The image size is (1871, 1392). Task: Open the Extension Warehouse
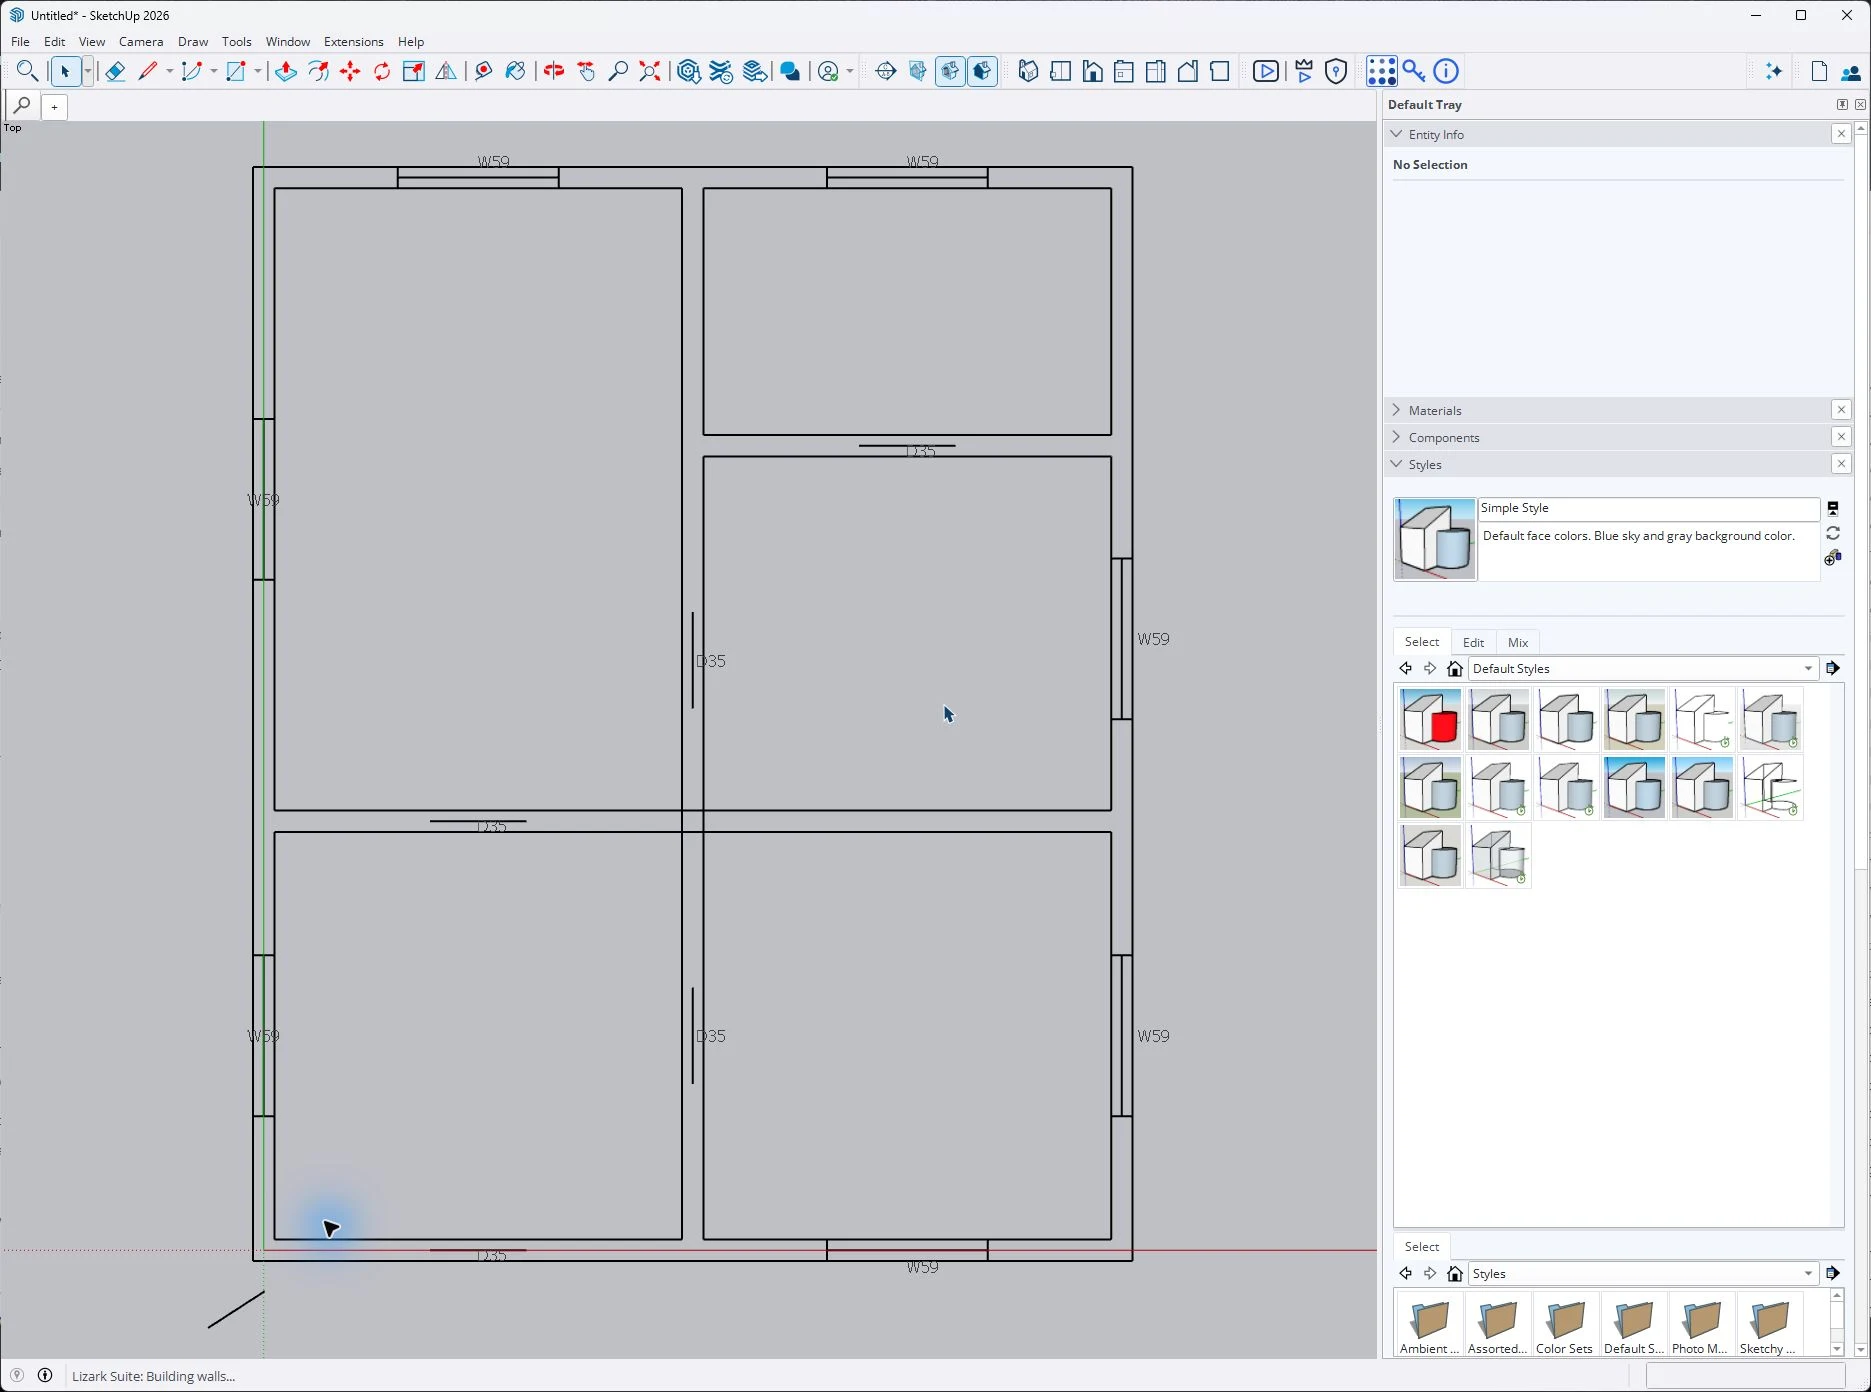click(721, 71)
